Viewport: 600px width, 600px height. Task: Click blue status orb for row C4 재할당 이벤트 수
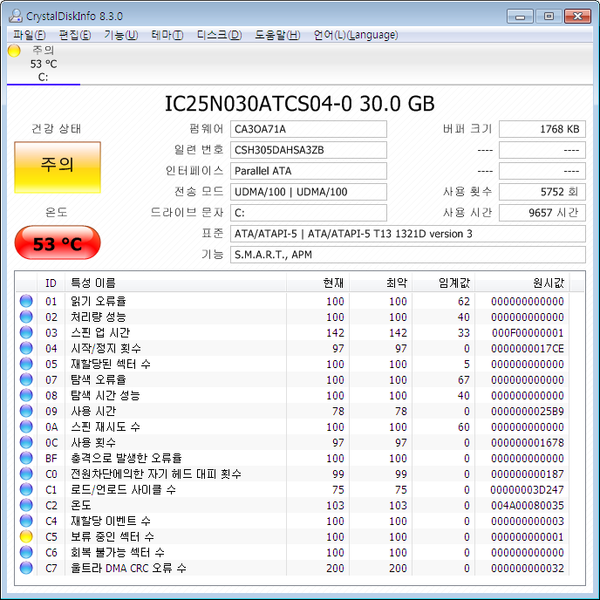26,521
